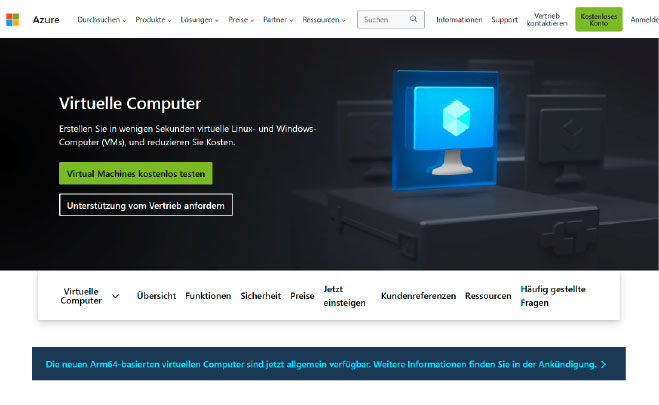Click the Virtuelle Computer label in section nav

pos(81,296)
